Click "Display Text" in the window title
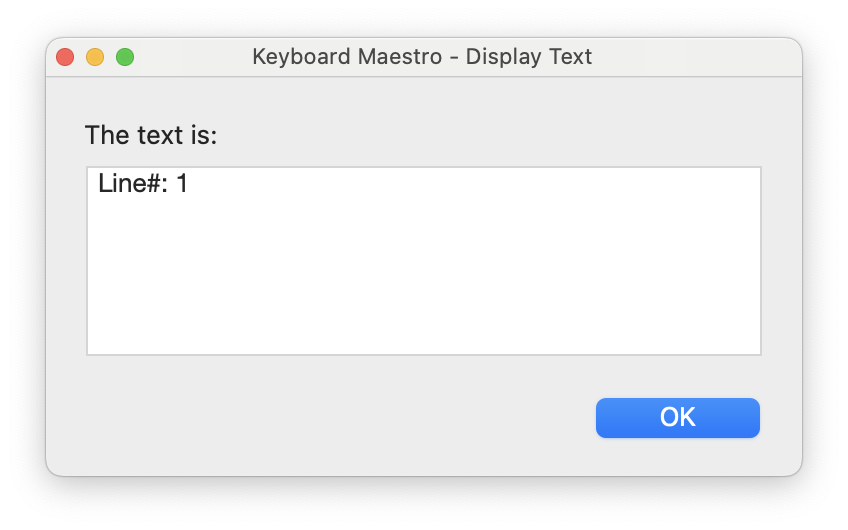Image resolution: width=848 pixels, height=530 pixels. [528, 57]
